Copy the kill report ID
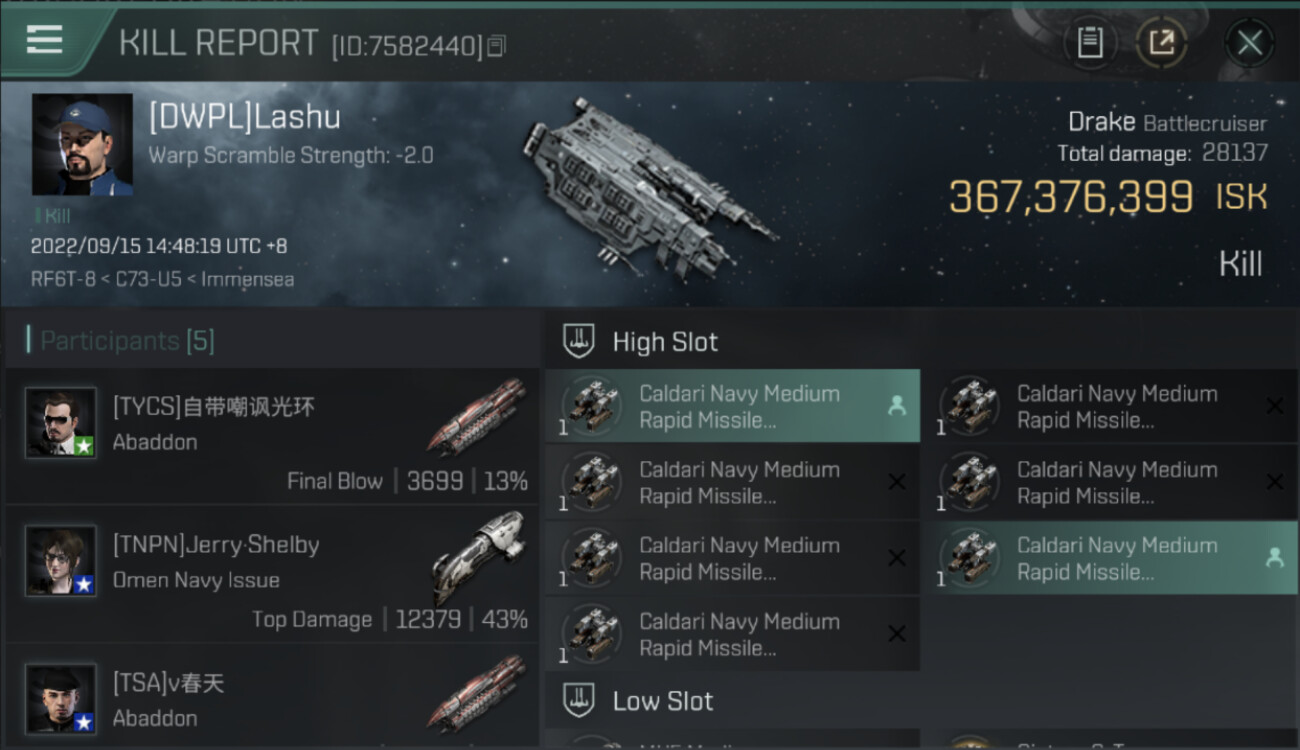 click(x=497, y=46)
